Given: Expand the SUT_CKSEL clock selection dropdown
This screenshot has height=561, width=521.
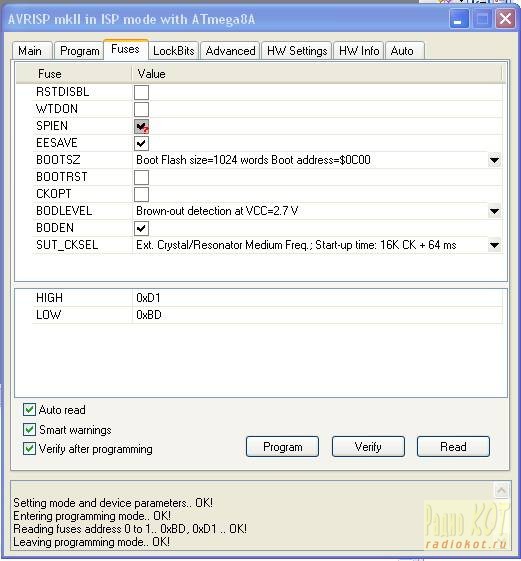Looking at the screenshot, I should [495, 245].
